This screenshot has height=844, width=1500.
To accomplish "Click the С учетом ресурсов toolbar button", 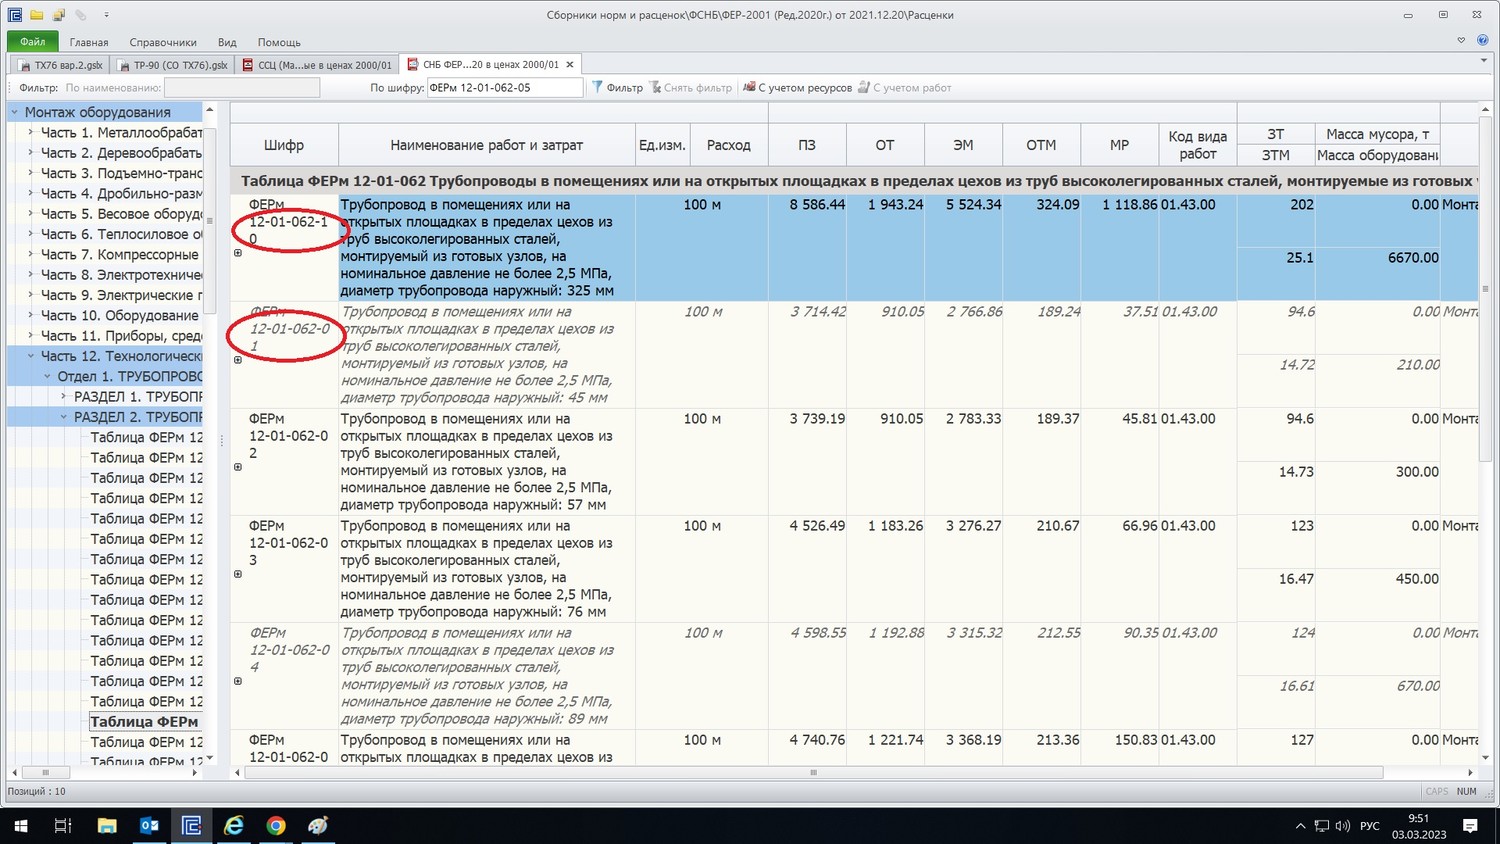I will pyautogui.click(x=797, y=88).
